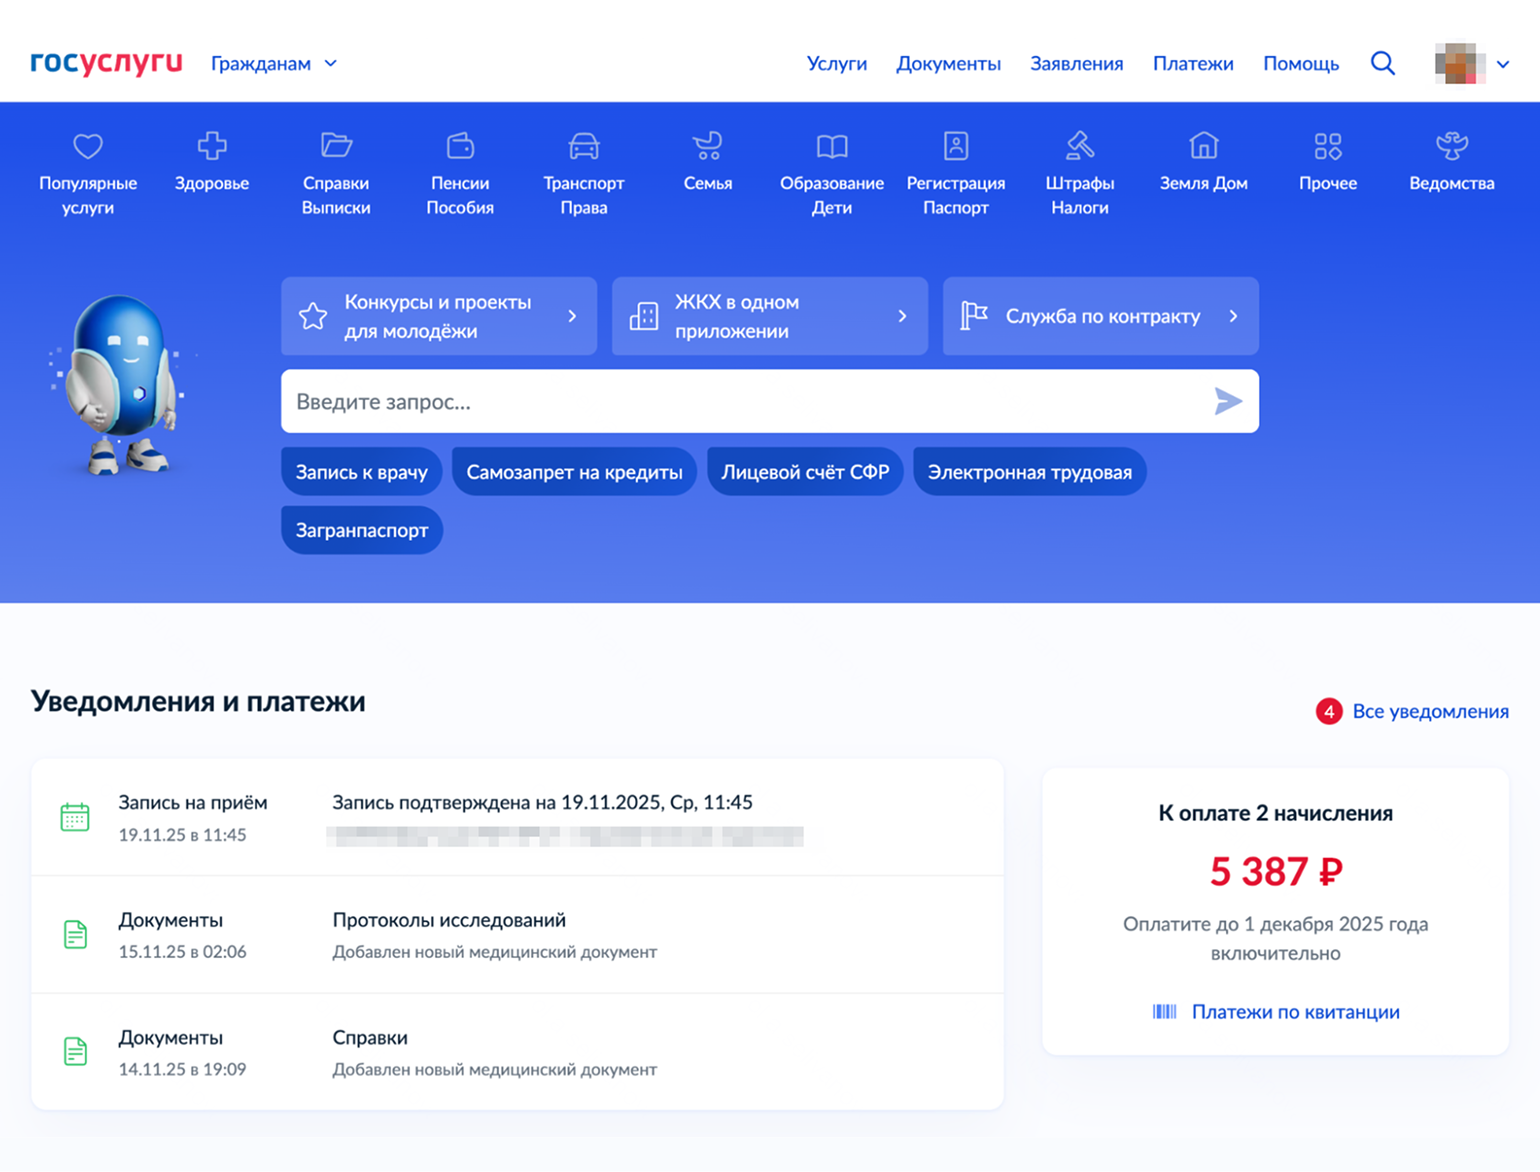Open the Все уведомления link
The height and width of the screenshot is (1172, 1540).
pos(1430,711)
